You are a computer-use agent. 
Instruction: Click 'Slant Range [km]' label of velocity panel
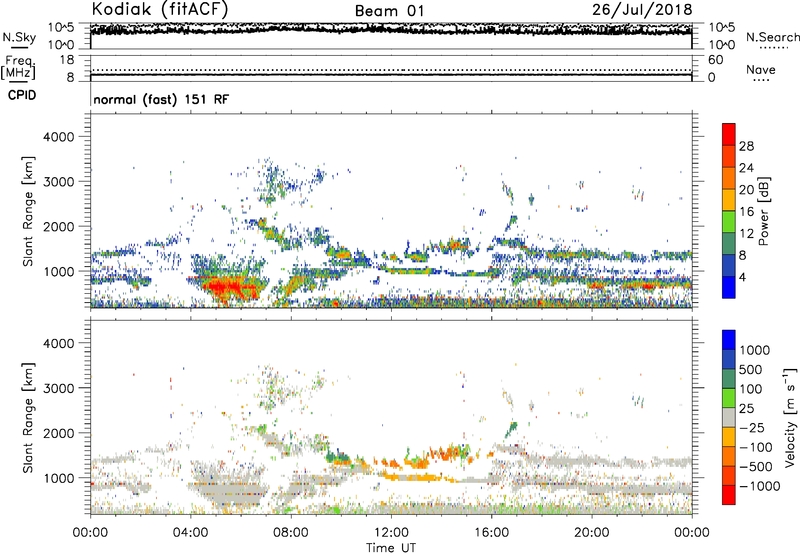(x=28, y=417)
